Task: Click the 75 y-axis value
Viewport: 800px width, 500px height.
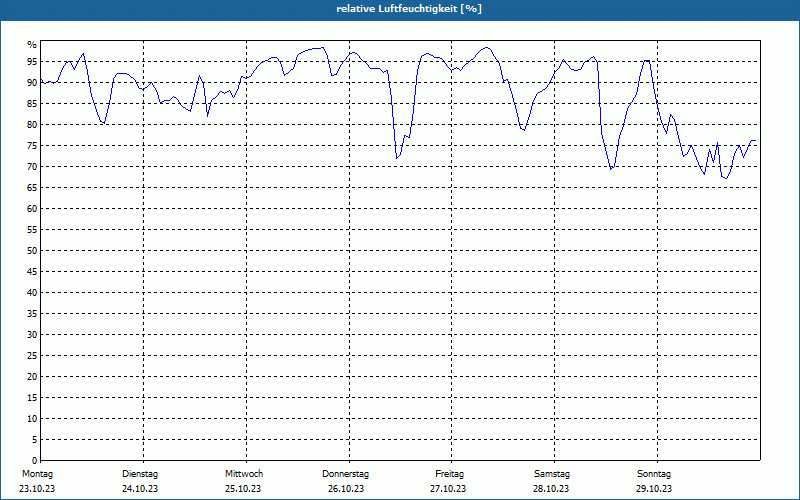Action: (x=32, y=145)
